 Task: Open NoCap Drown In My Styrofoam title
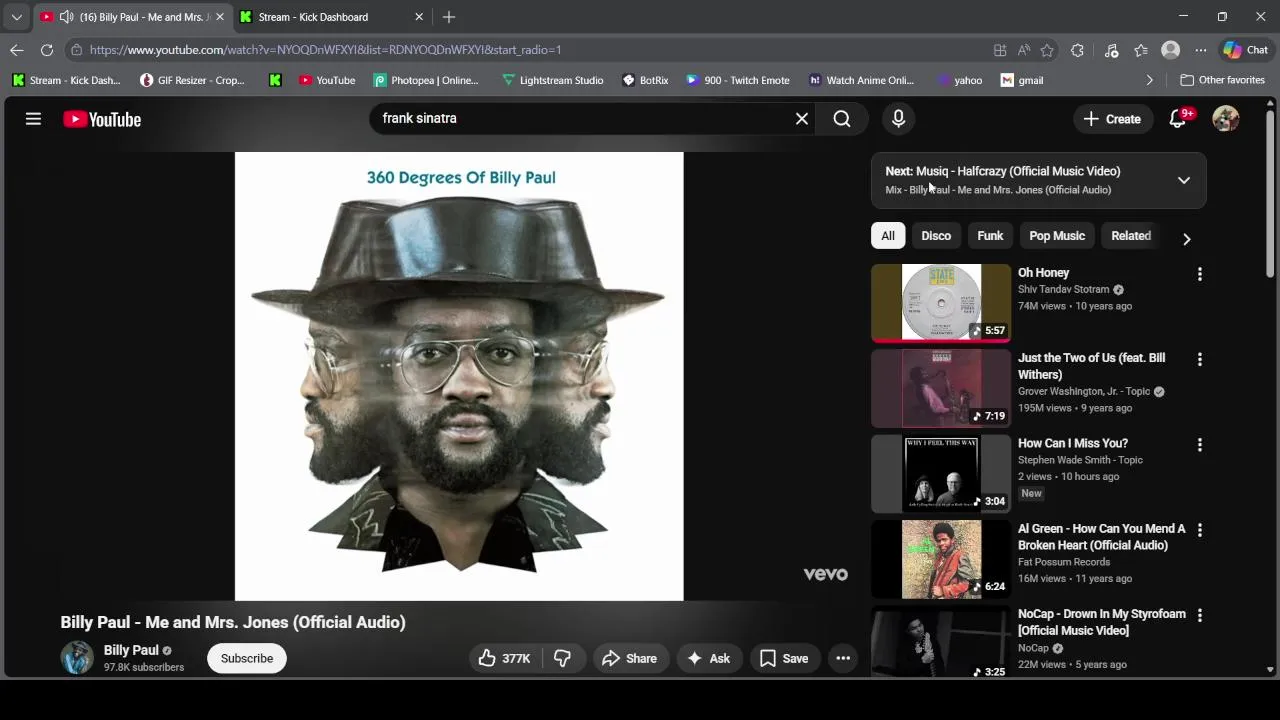(1102, 622)
